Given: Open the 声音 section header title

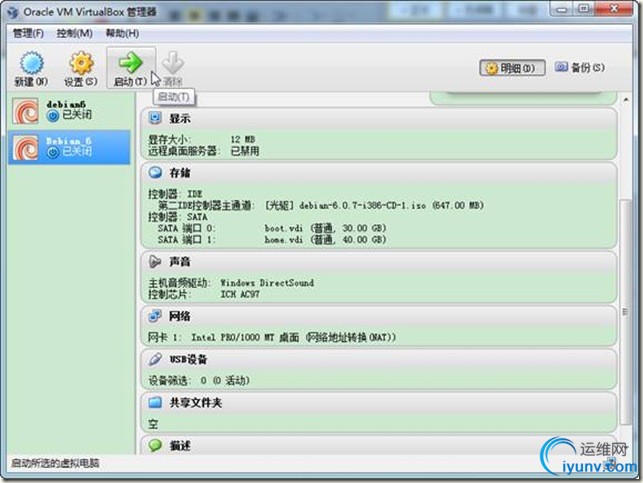Looking at the screenshot, I should pos(180,262).
